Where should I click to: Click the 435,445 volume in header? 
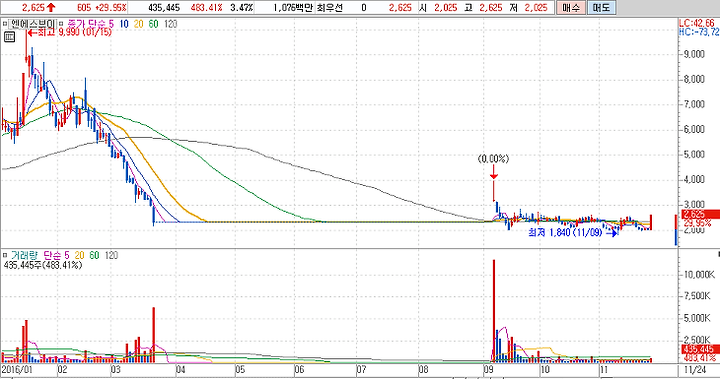pyautogui.click(x=164, y=7)
